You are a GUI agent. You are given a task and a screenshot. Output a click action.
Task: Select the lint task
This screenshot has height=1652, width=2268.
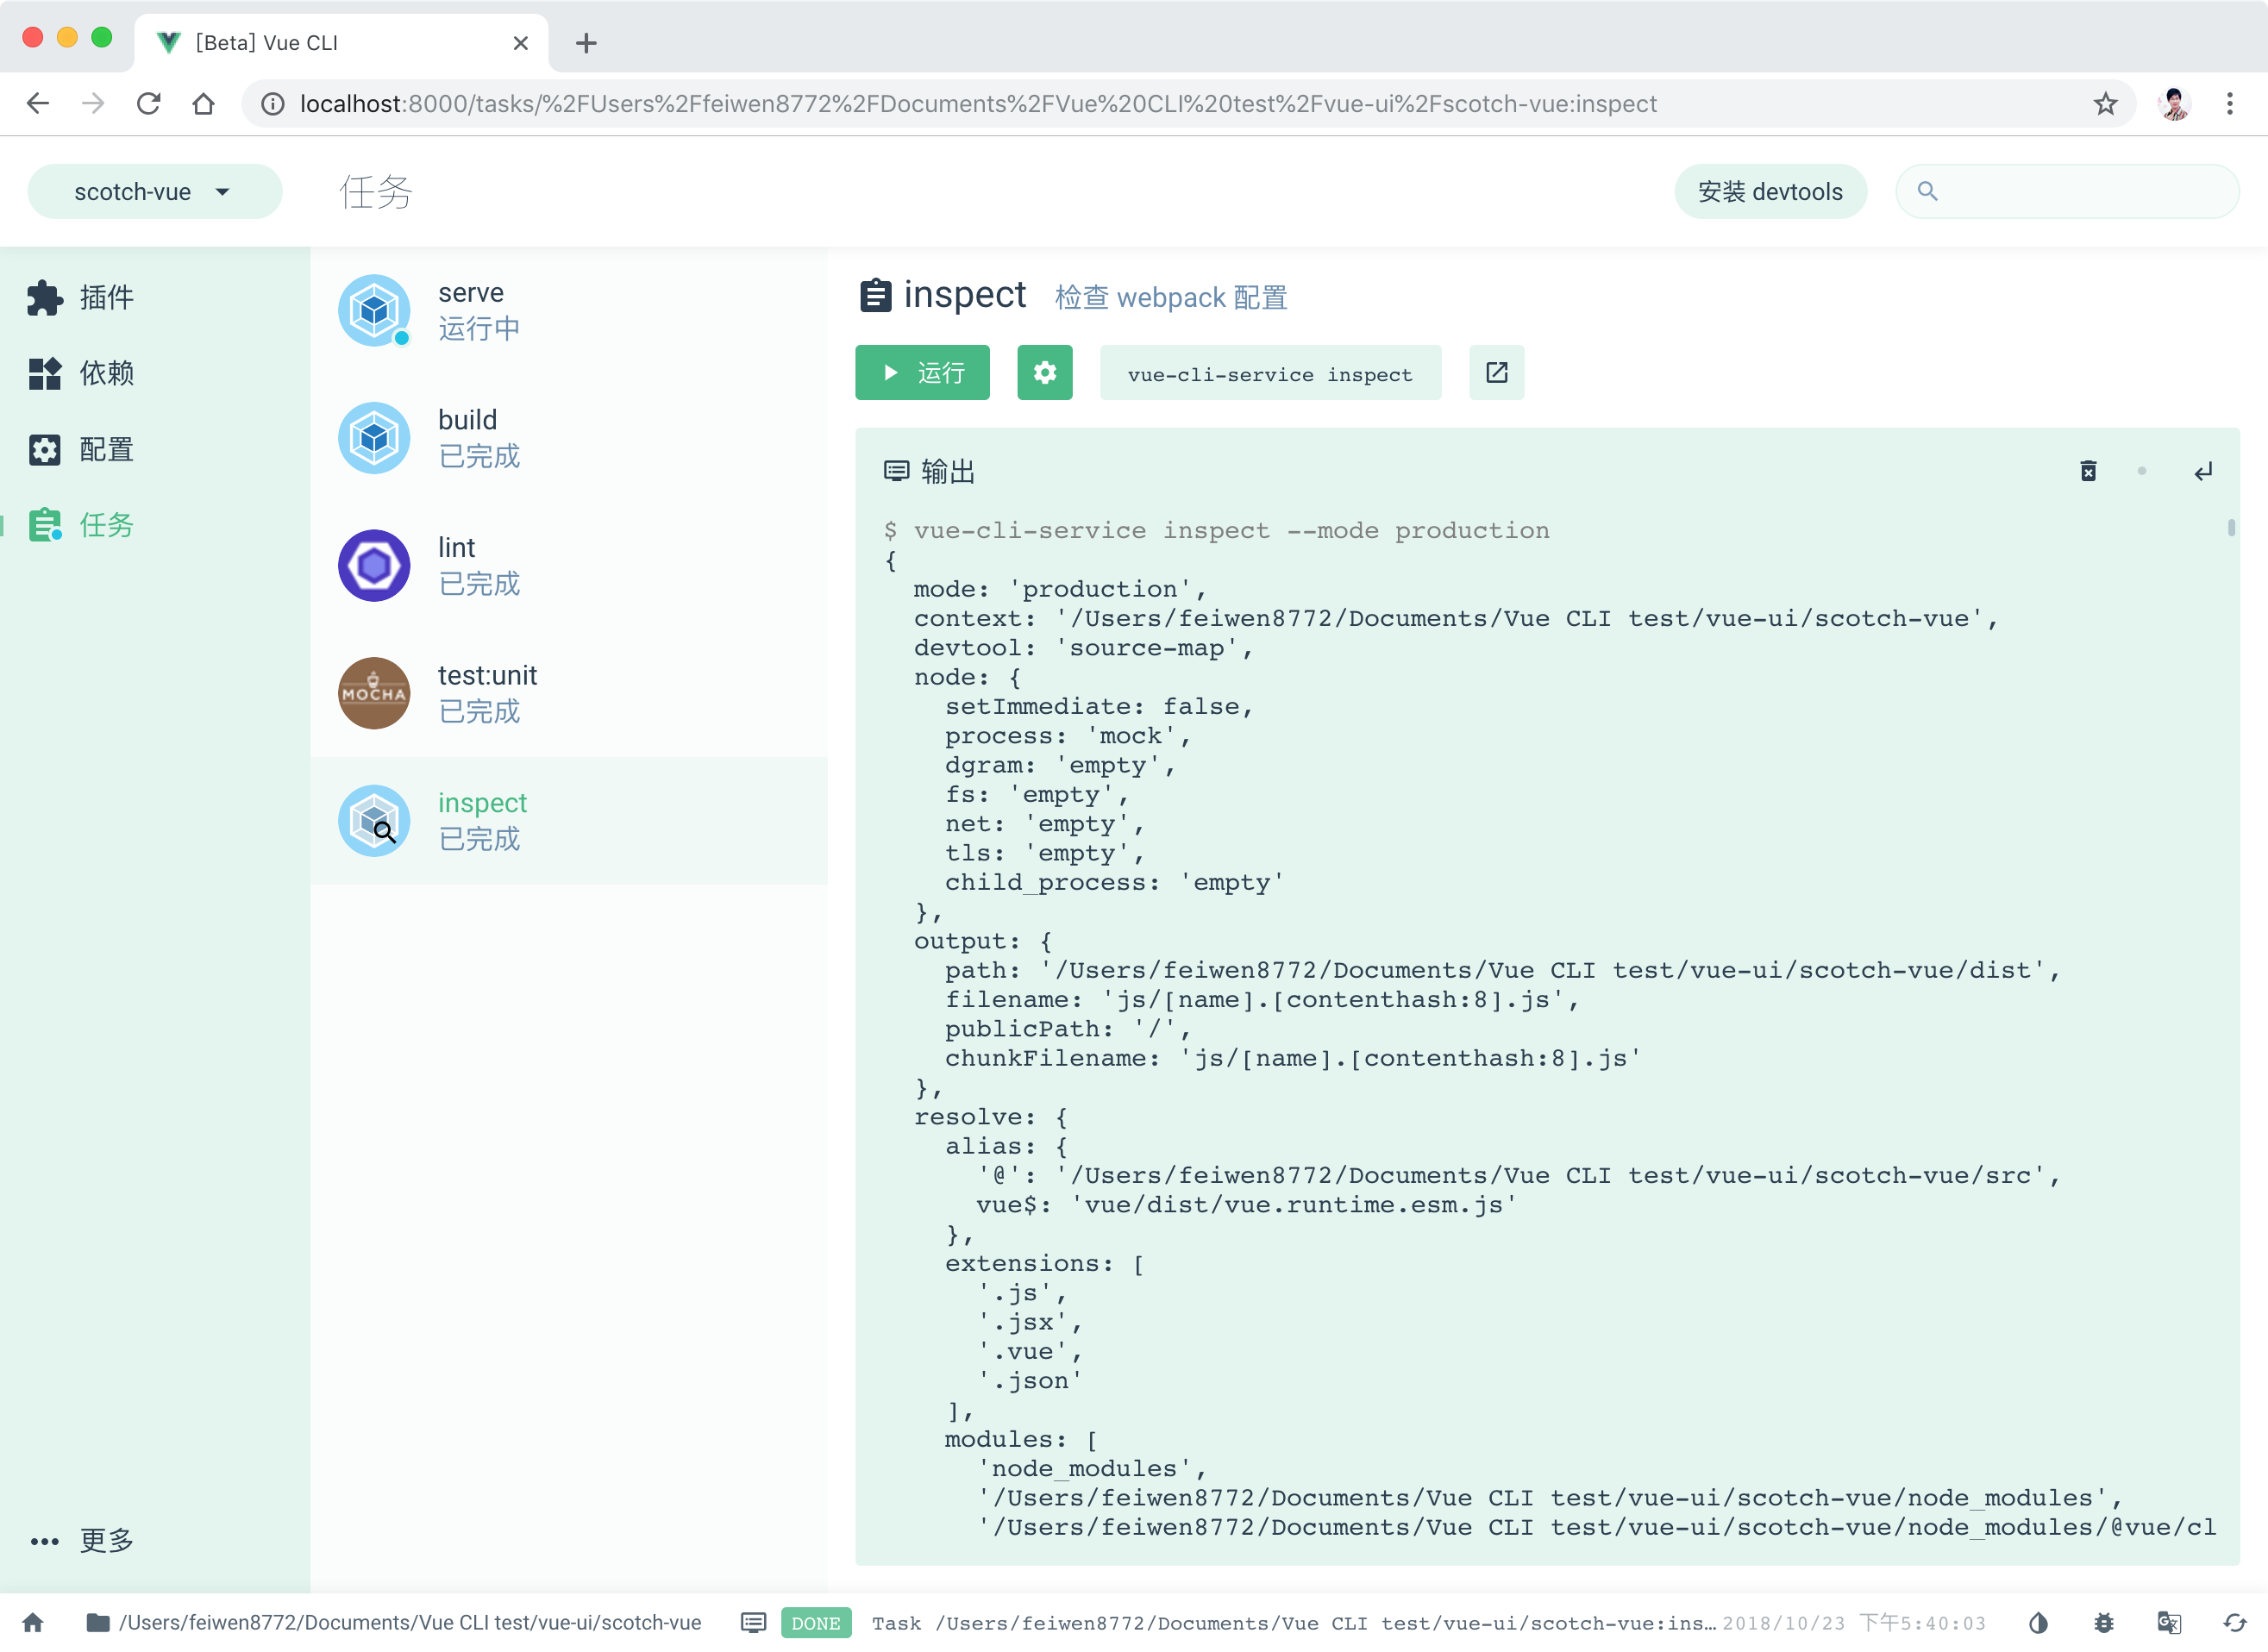[x=569, y=566]
